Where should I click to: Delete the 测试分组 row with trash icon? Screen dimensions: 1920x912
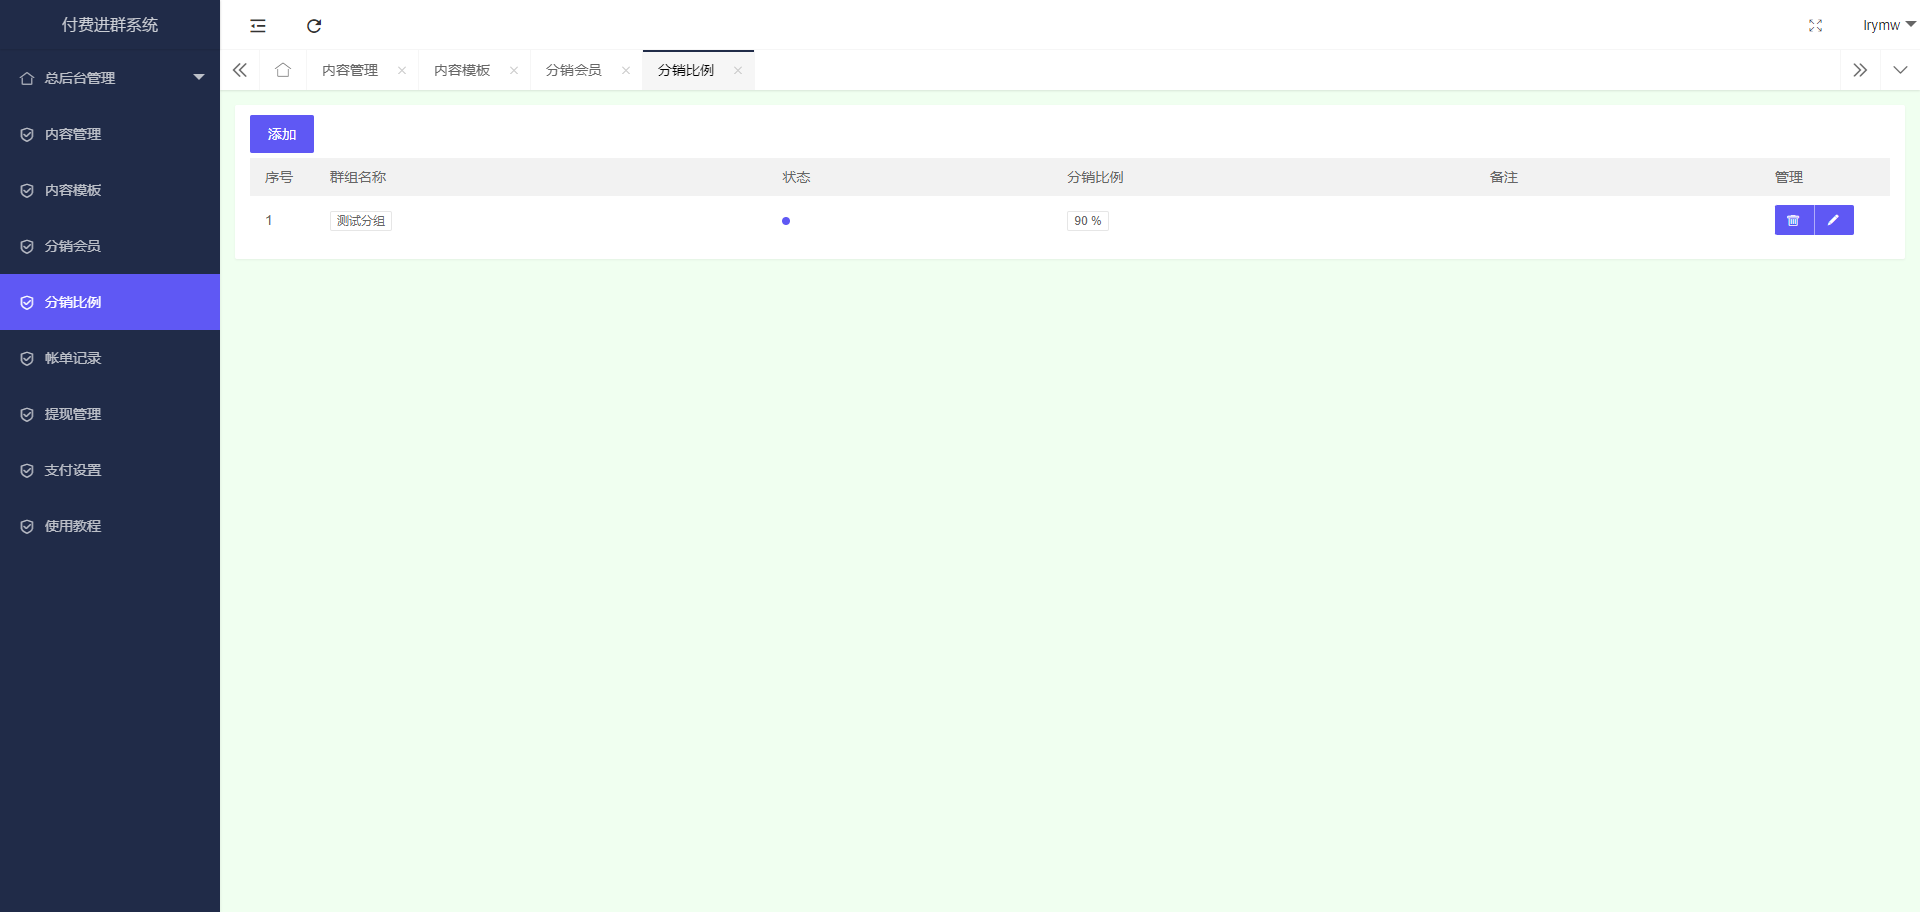tap(1794, 220)
